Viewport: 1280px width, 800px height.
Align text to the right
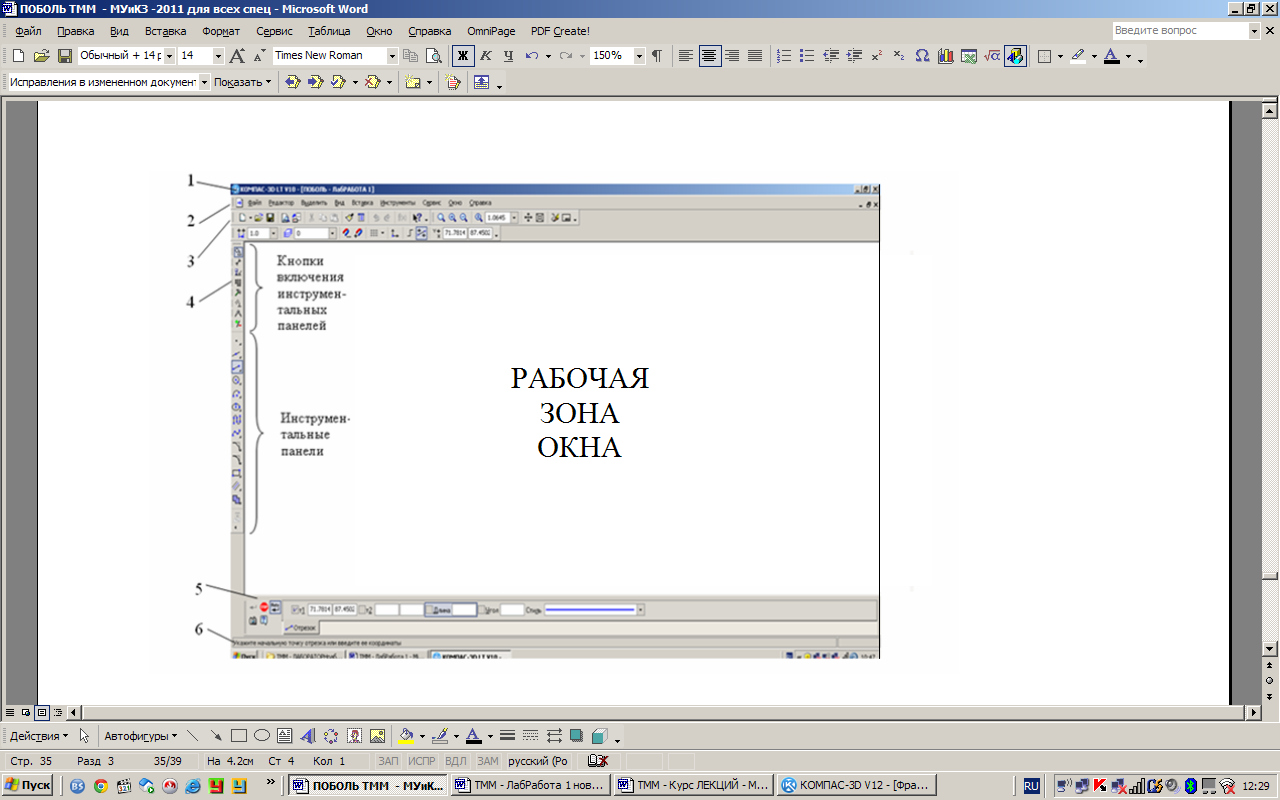point(732,56)
